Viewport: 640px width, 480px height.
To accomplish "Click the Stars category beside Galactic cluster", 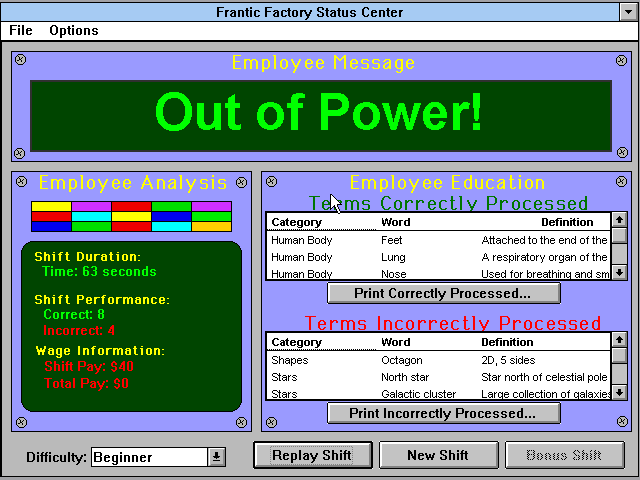I will pos(284,394).
